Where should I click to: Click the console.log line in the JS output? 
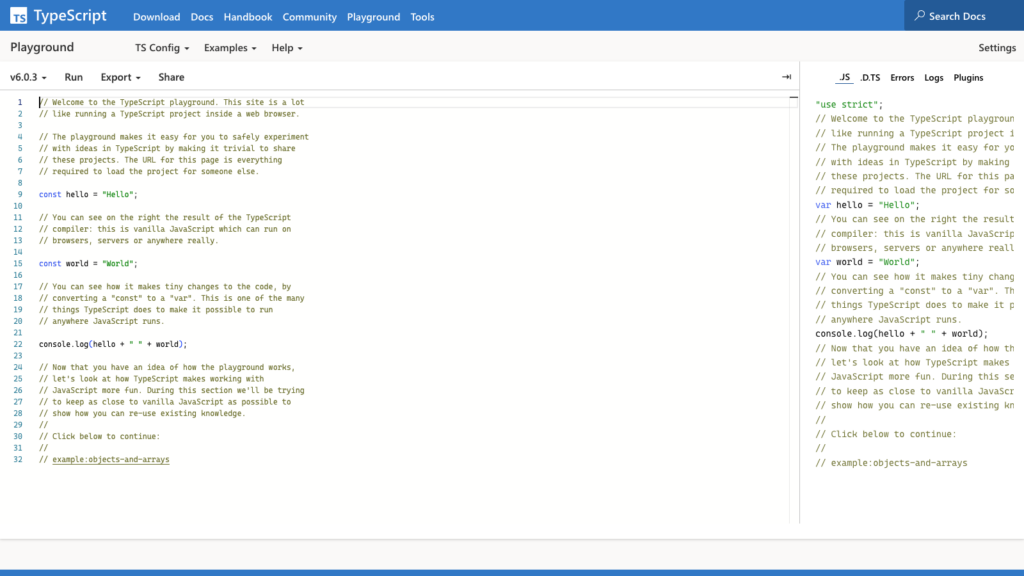[x=901, y=334]
